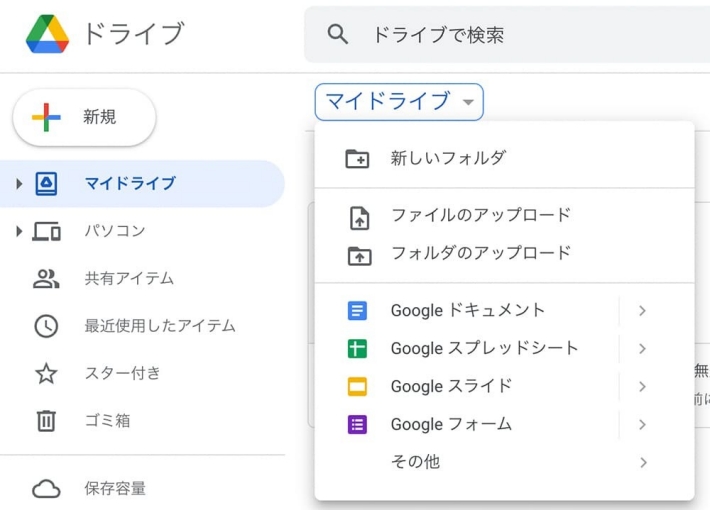Screen dimensions: 710x510
Task: Open ゴミ箱 in the sidebar
Action: click(142, 420)
